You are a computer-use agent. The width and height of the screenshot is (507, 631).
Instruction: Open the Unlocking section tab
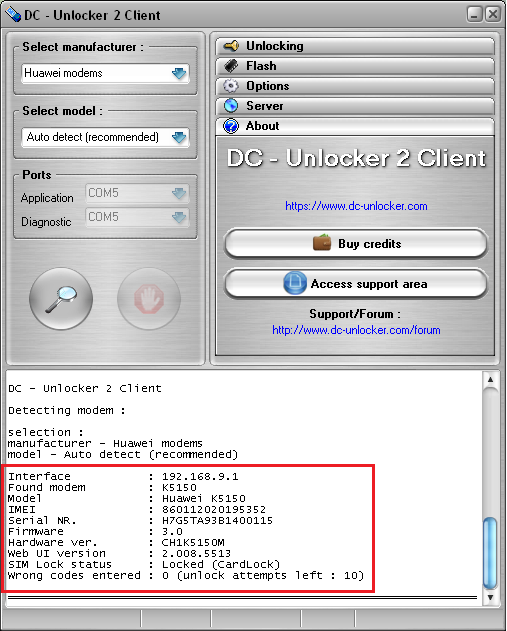[x=355, y=46]
